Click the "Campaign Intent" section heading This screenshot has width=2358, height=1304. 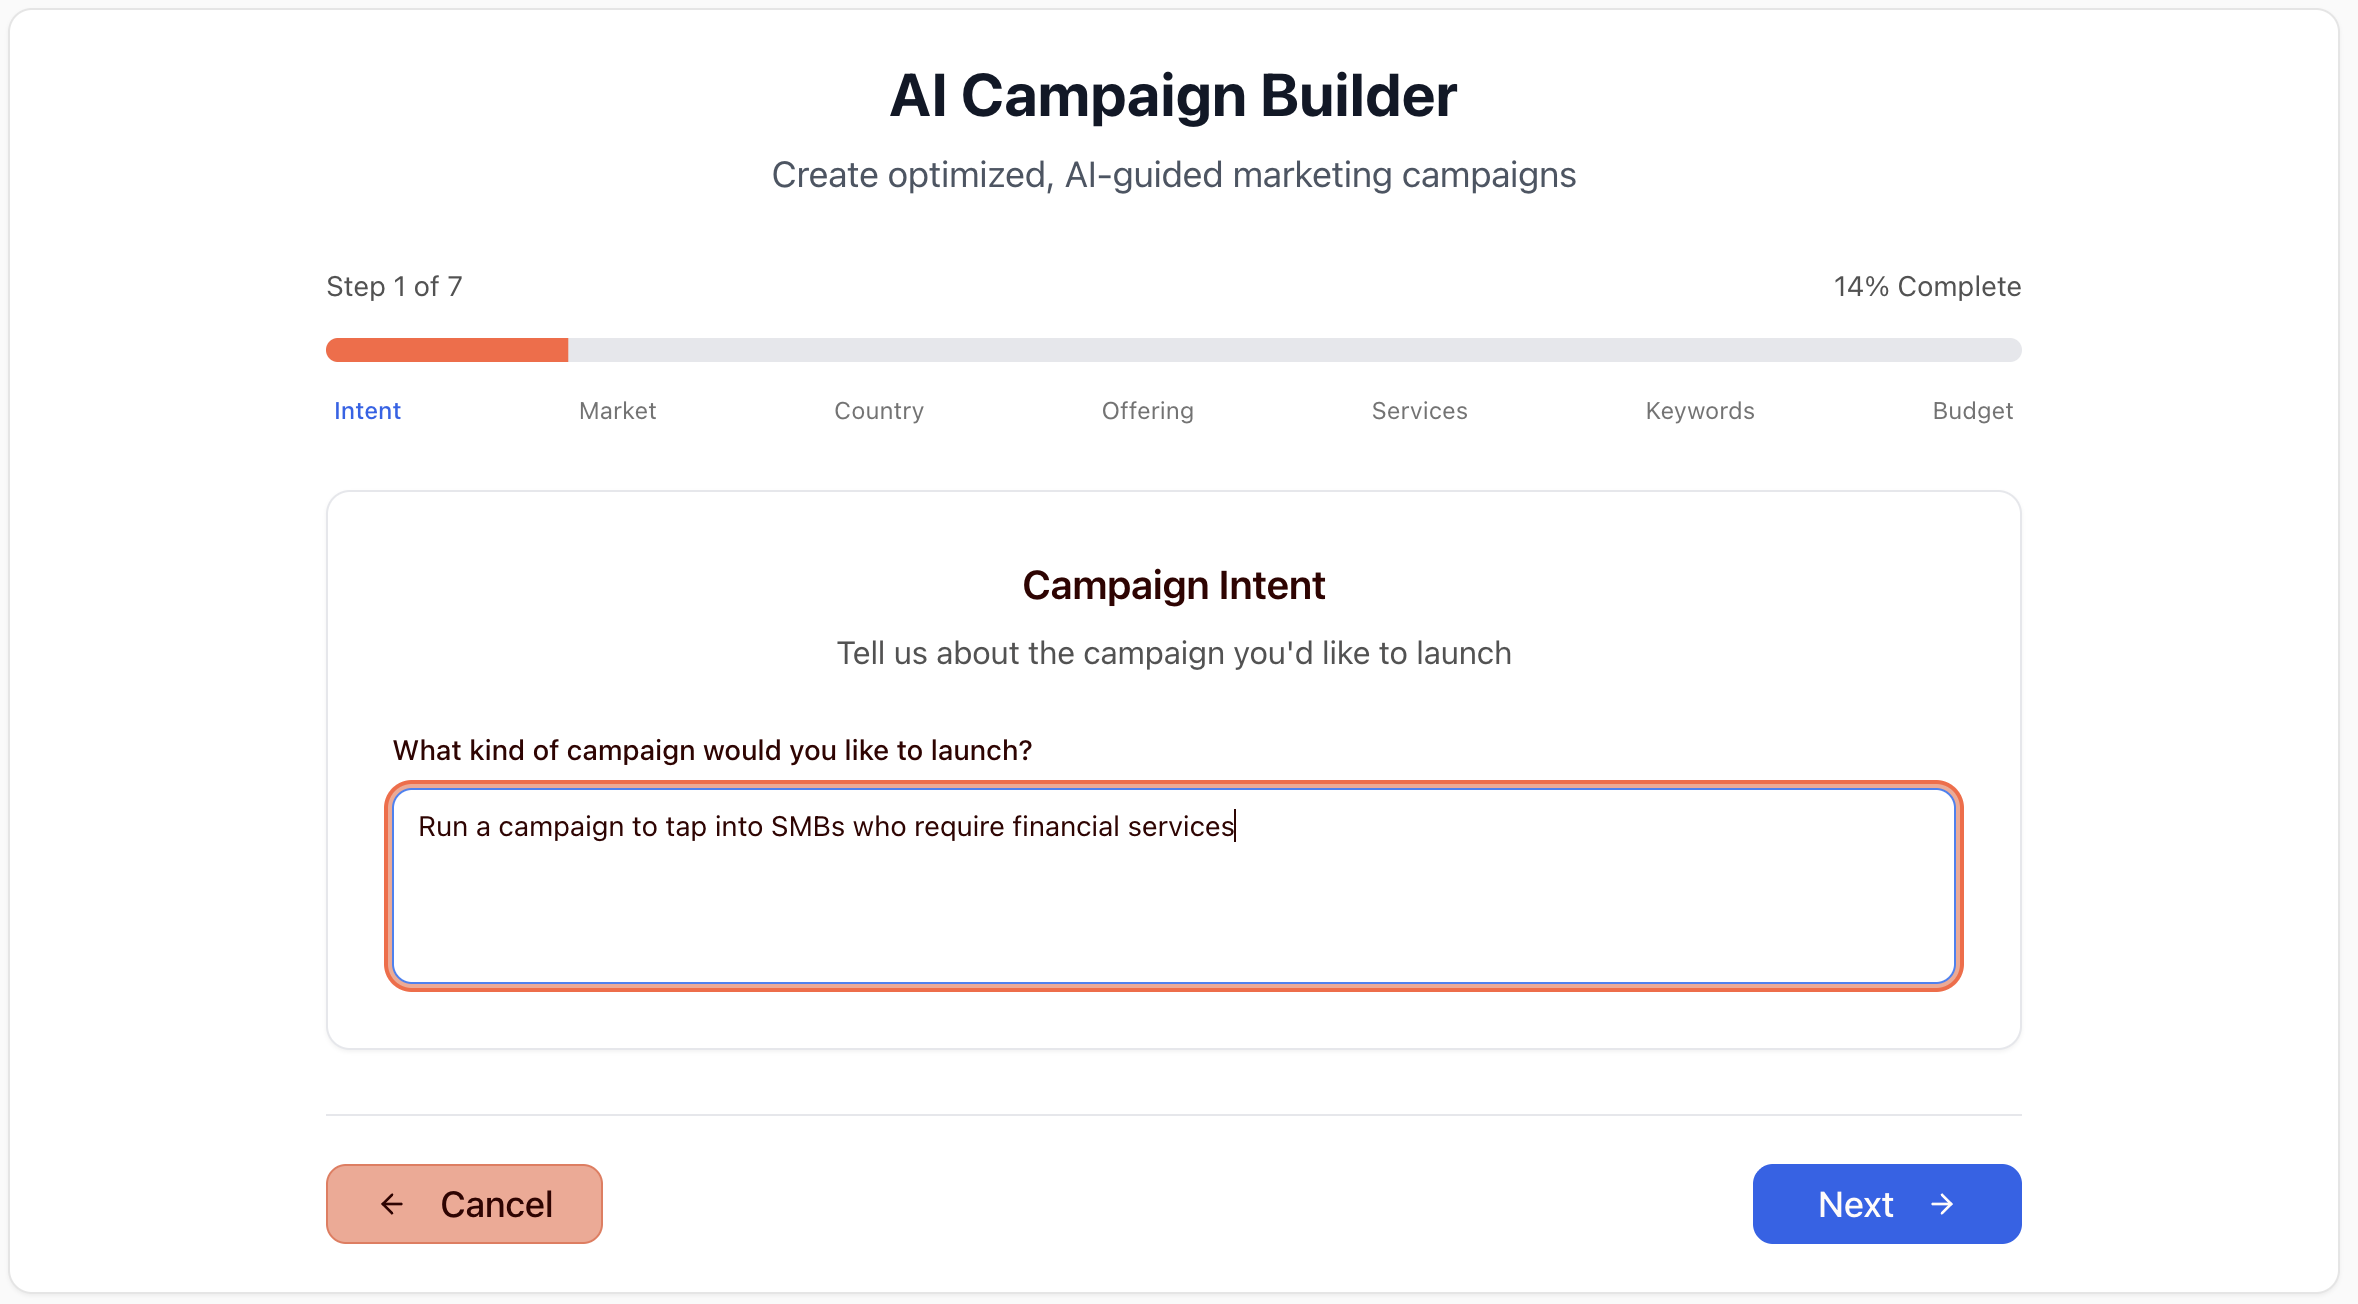[x=1173, y=585]
